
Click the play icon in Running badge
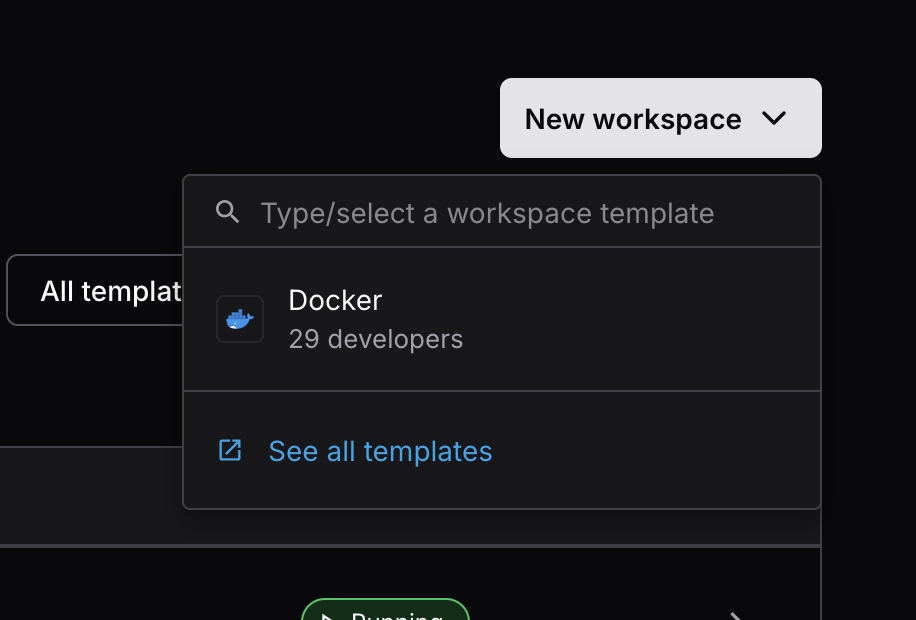(x=327, y=617)
